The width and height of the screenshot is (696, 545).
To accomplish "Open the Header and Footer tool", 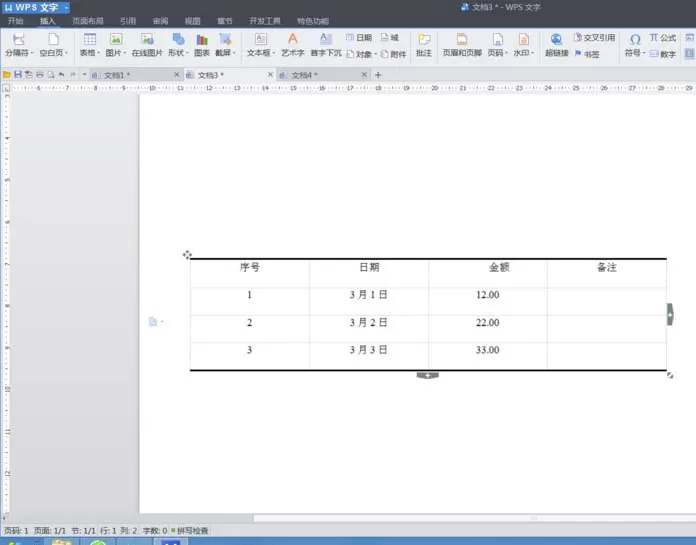I will point(462,45).
